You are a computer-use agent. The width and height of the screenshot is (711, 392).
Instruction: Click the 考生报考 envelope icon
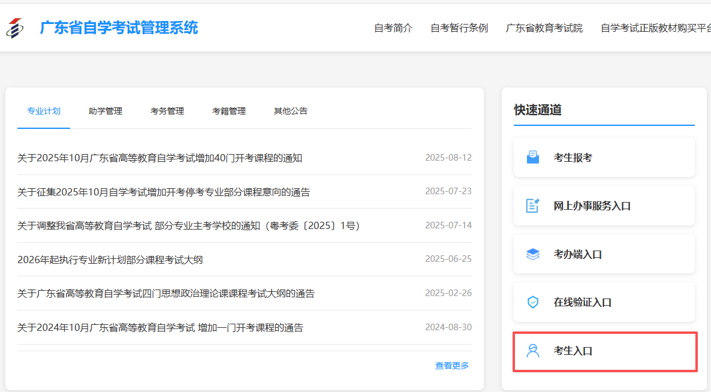tap(533, 157)
